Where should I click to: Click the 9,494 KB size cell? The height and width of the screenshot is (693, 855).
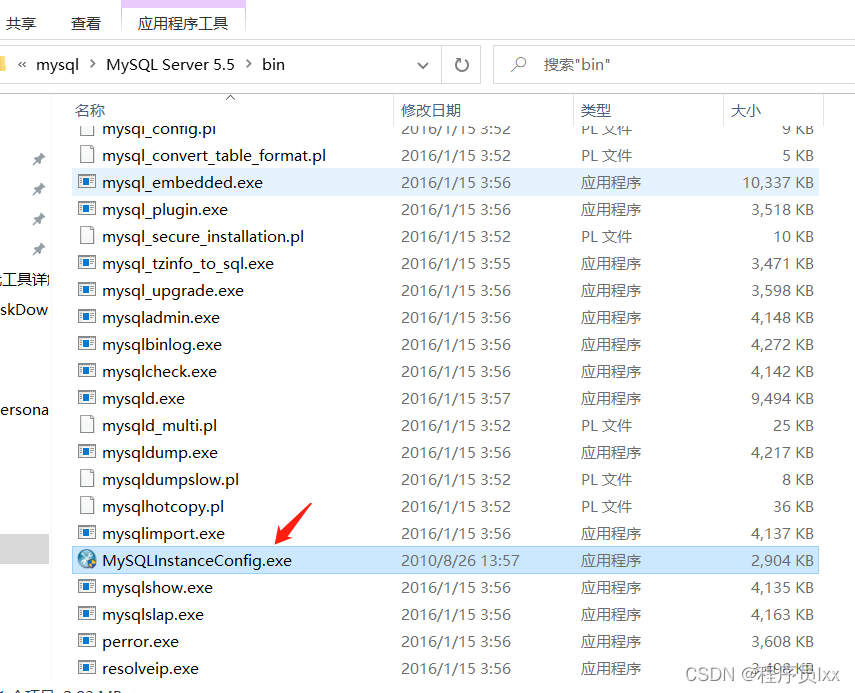pos(782,399)
